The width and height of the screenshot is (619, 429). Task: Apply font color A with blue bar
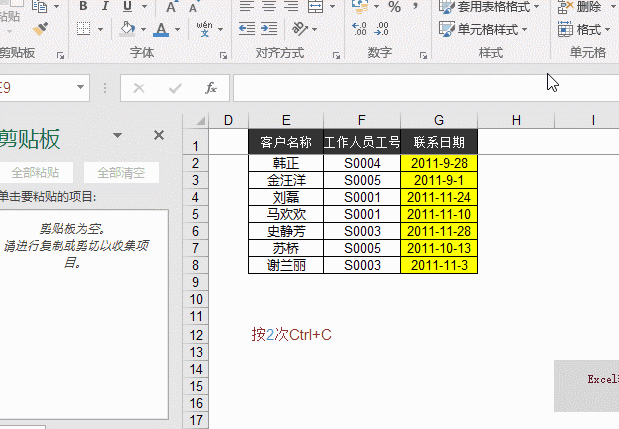(161, 29)
